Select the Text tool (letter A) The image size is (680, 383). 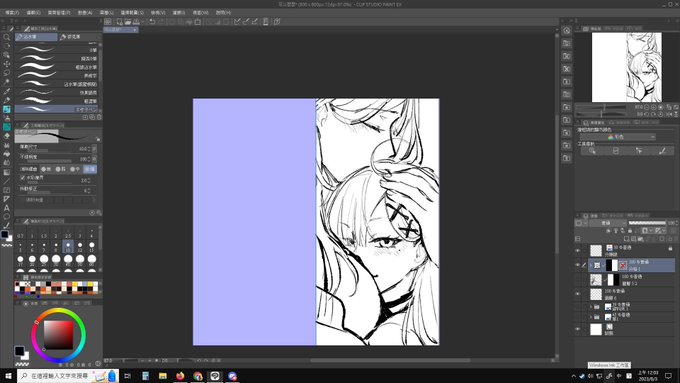(7, 208)
